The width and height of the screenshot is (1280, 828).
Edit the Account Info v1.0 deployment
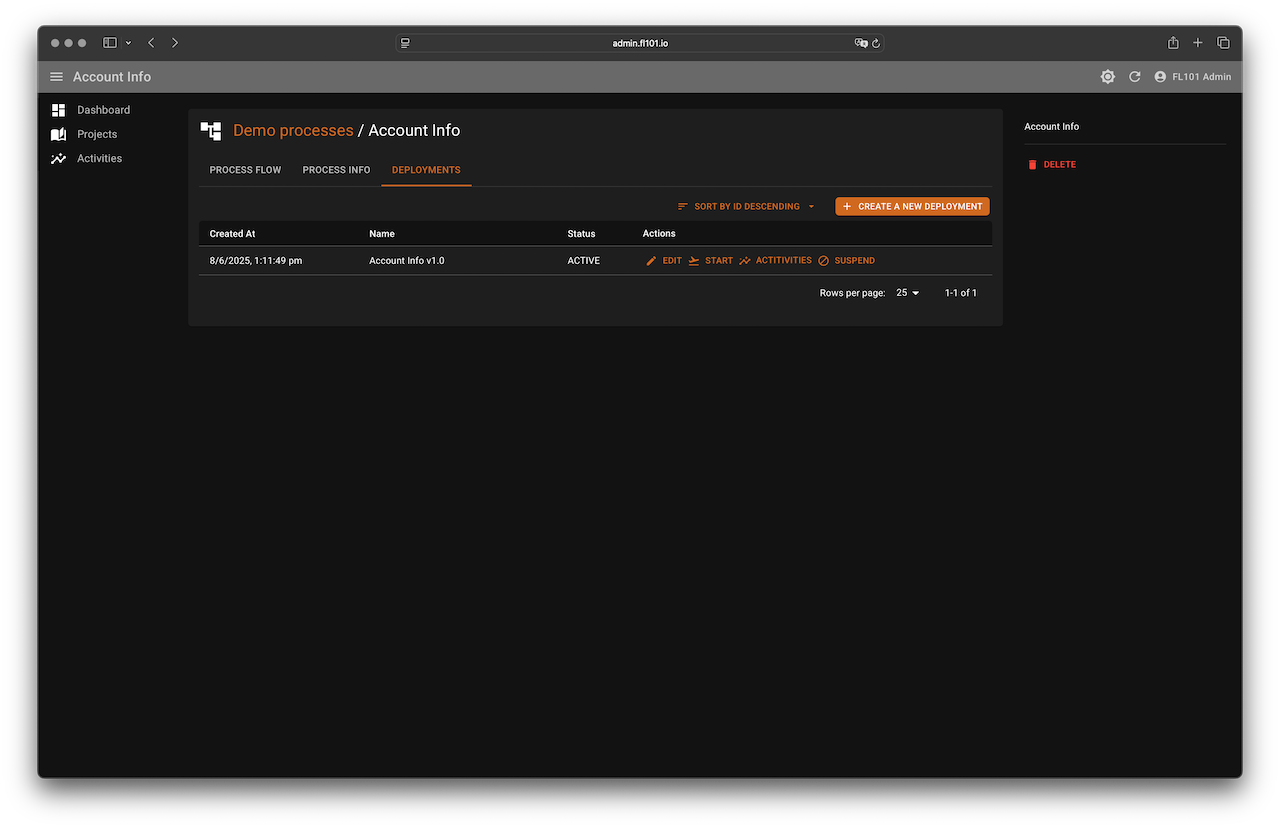tap(664, 261)
